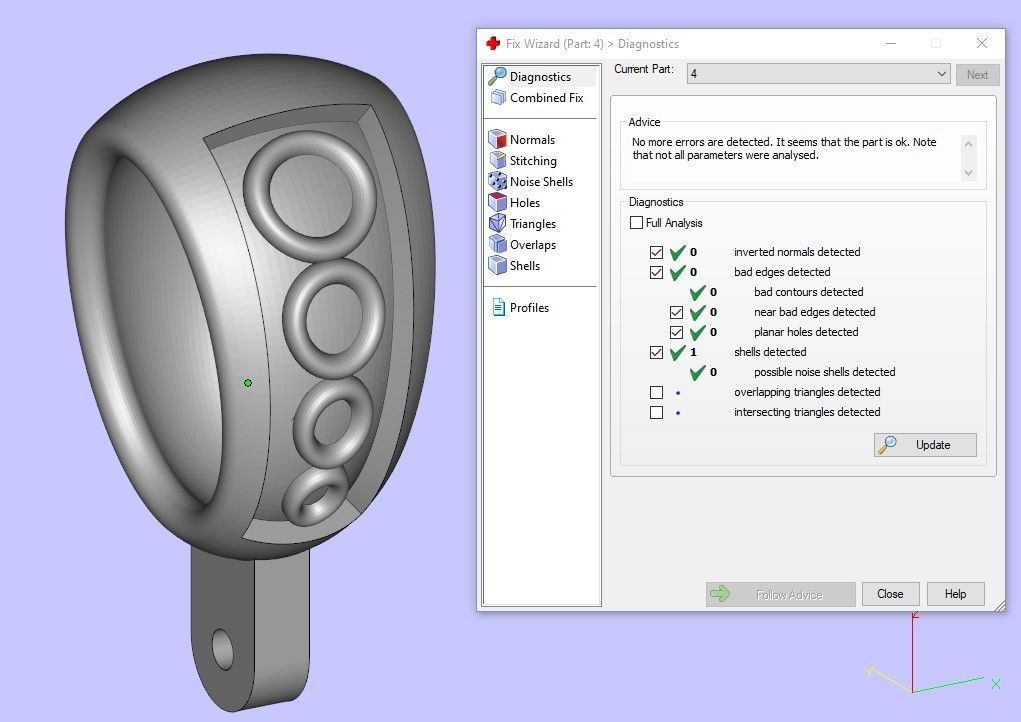Image resolution: width=1021 pixels, height=722 pixels.
Task: Enable the Full Analysis checkbox
Action: pos(636,223)
